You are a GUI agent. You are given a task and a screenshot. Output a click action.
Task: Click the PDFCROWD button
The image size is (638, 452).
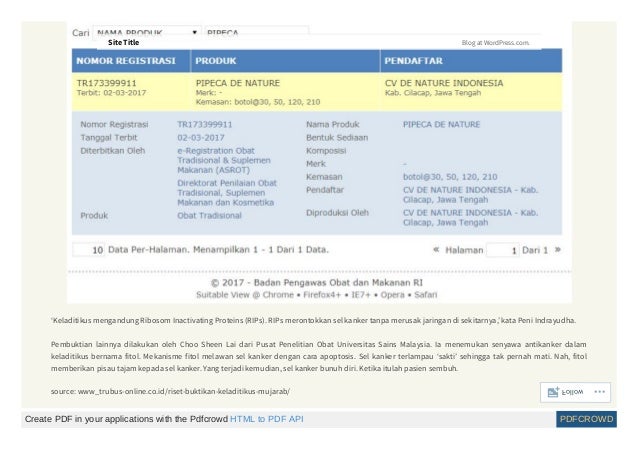coord(586,419)
